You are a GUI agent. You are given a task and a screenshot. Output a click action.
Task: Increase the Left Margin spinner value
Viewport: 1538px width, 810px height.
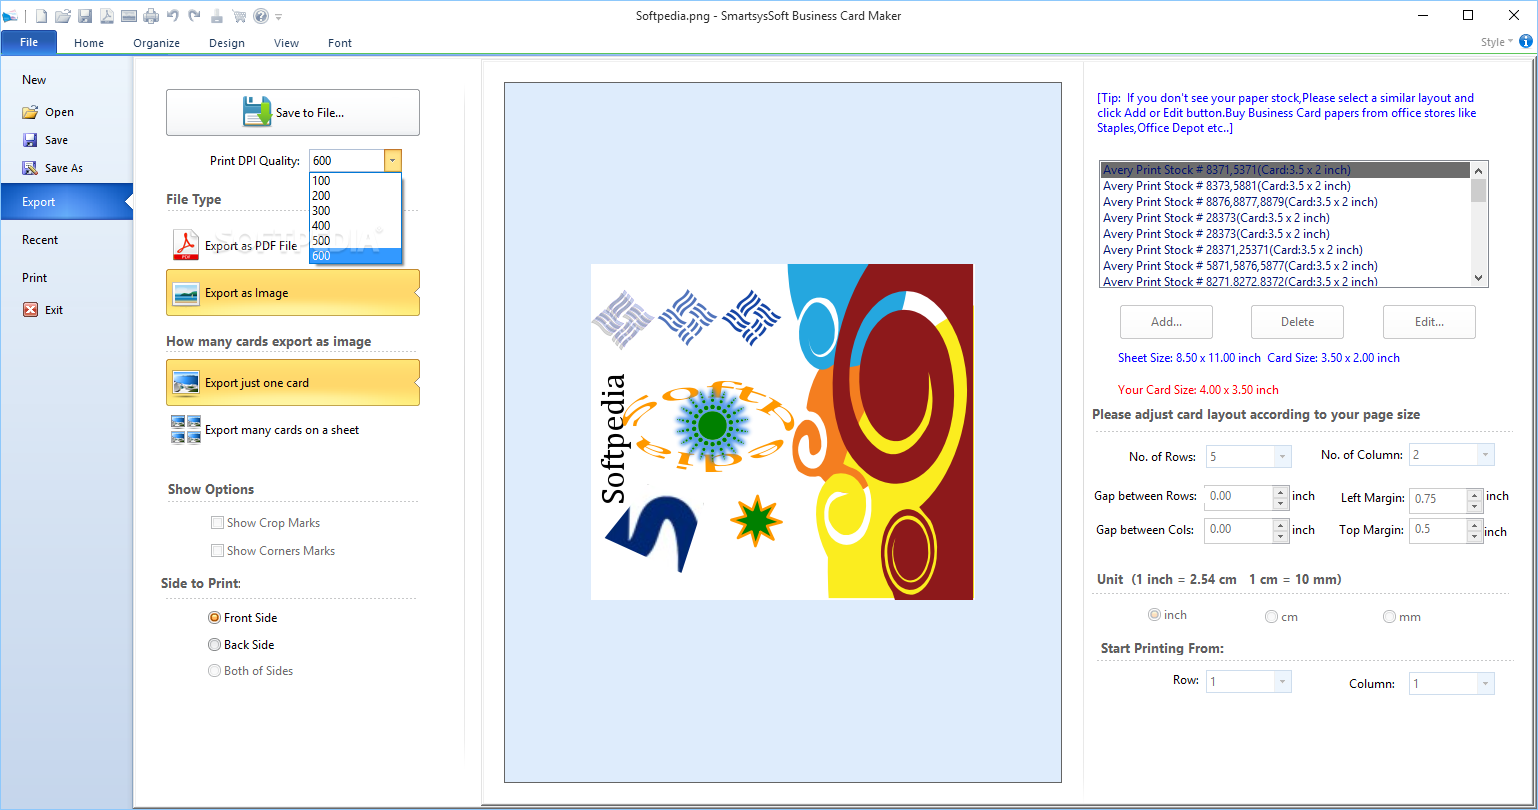[1474, 494]
